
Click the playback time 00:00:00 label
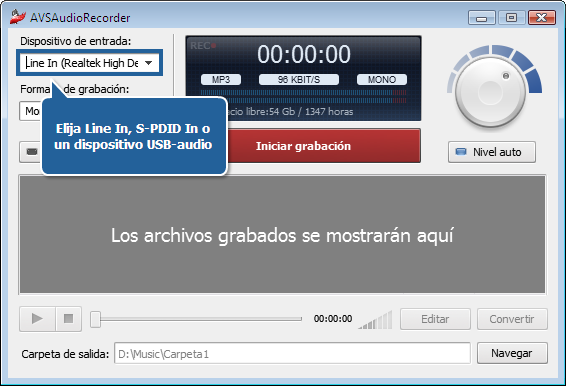click(x=333, y=319)
